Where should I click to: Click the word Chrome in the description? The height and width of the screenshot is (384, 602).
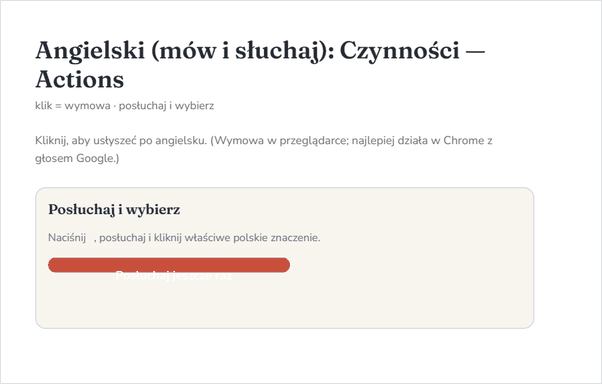point(464,141)
